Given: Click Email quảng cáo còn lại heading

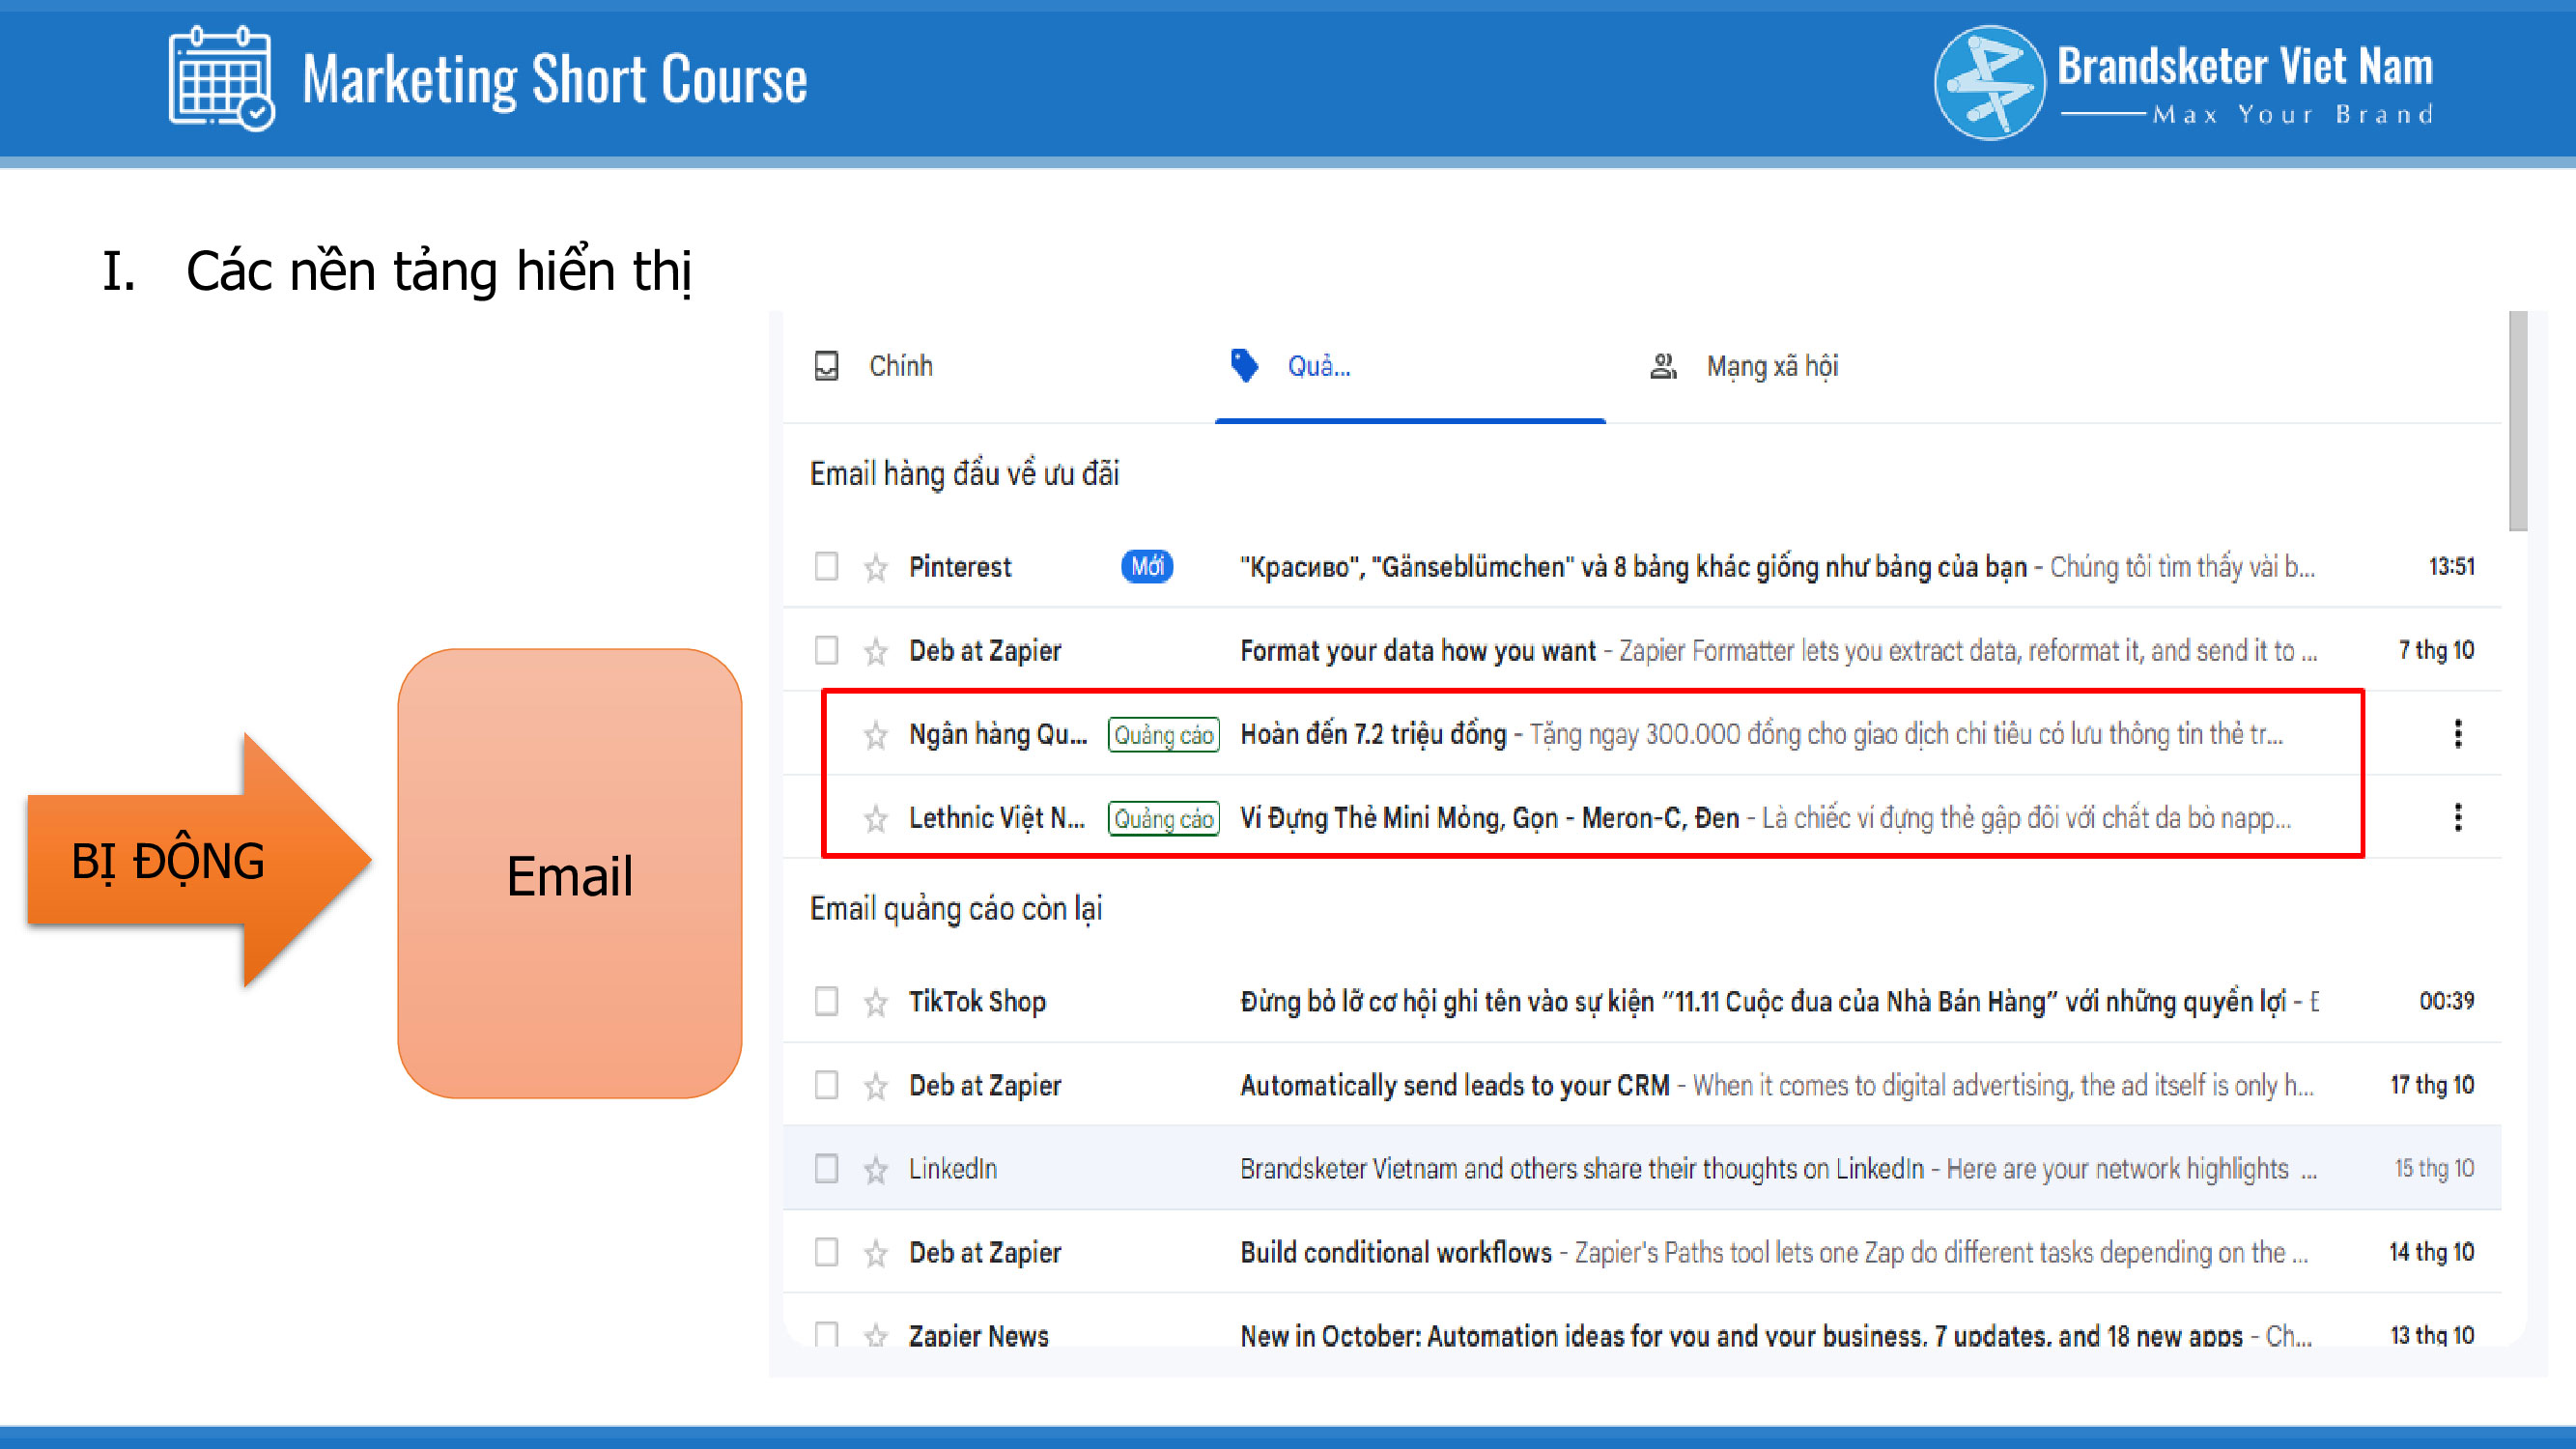Looking at the screenshot, I should (x=955, y=908).
